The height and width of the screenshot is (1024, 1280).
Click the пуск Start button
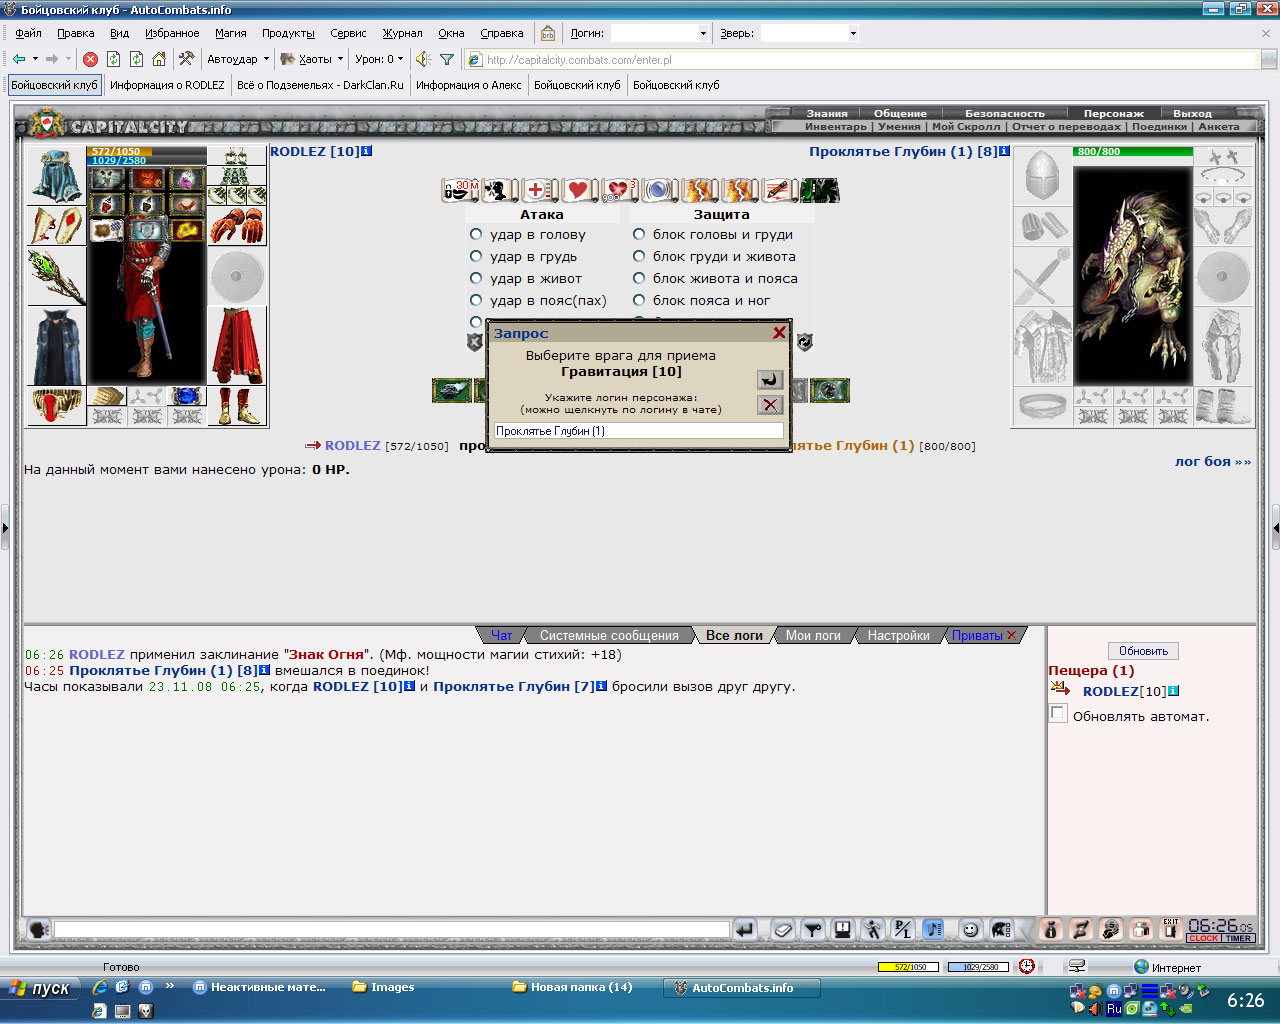pyautogui.click(x=40, y=988)
